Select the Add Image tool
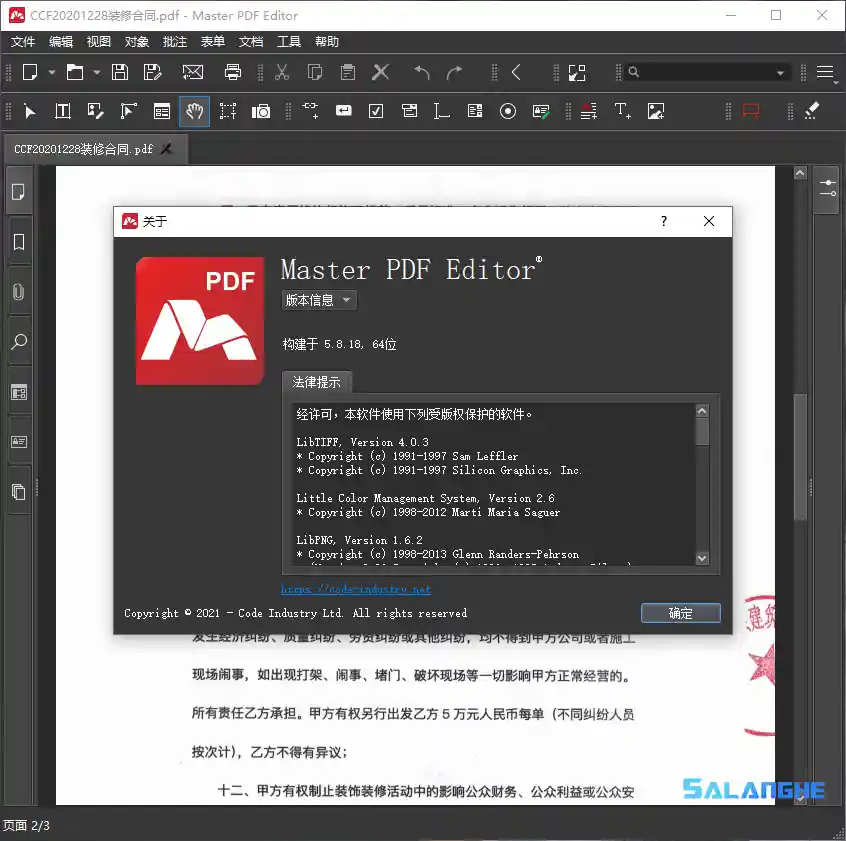The width and height of the screenshot is (846, 841). pyautogui.click(x=655, y=111)
